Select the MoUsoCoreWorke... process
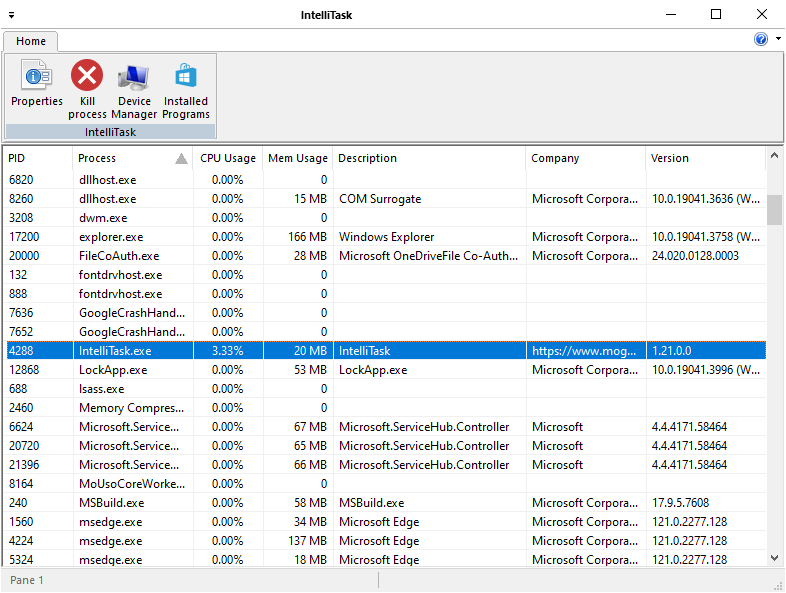Image resolution: width=786 pixels, height=593 pixels. tap(385, 484)
